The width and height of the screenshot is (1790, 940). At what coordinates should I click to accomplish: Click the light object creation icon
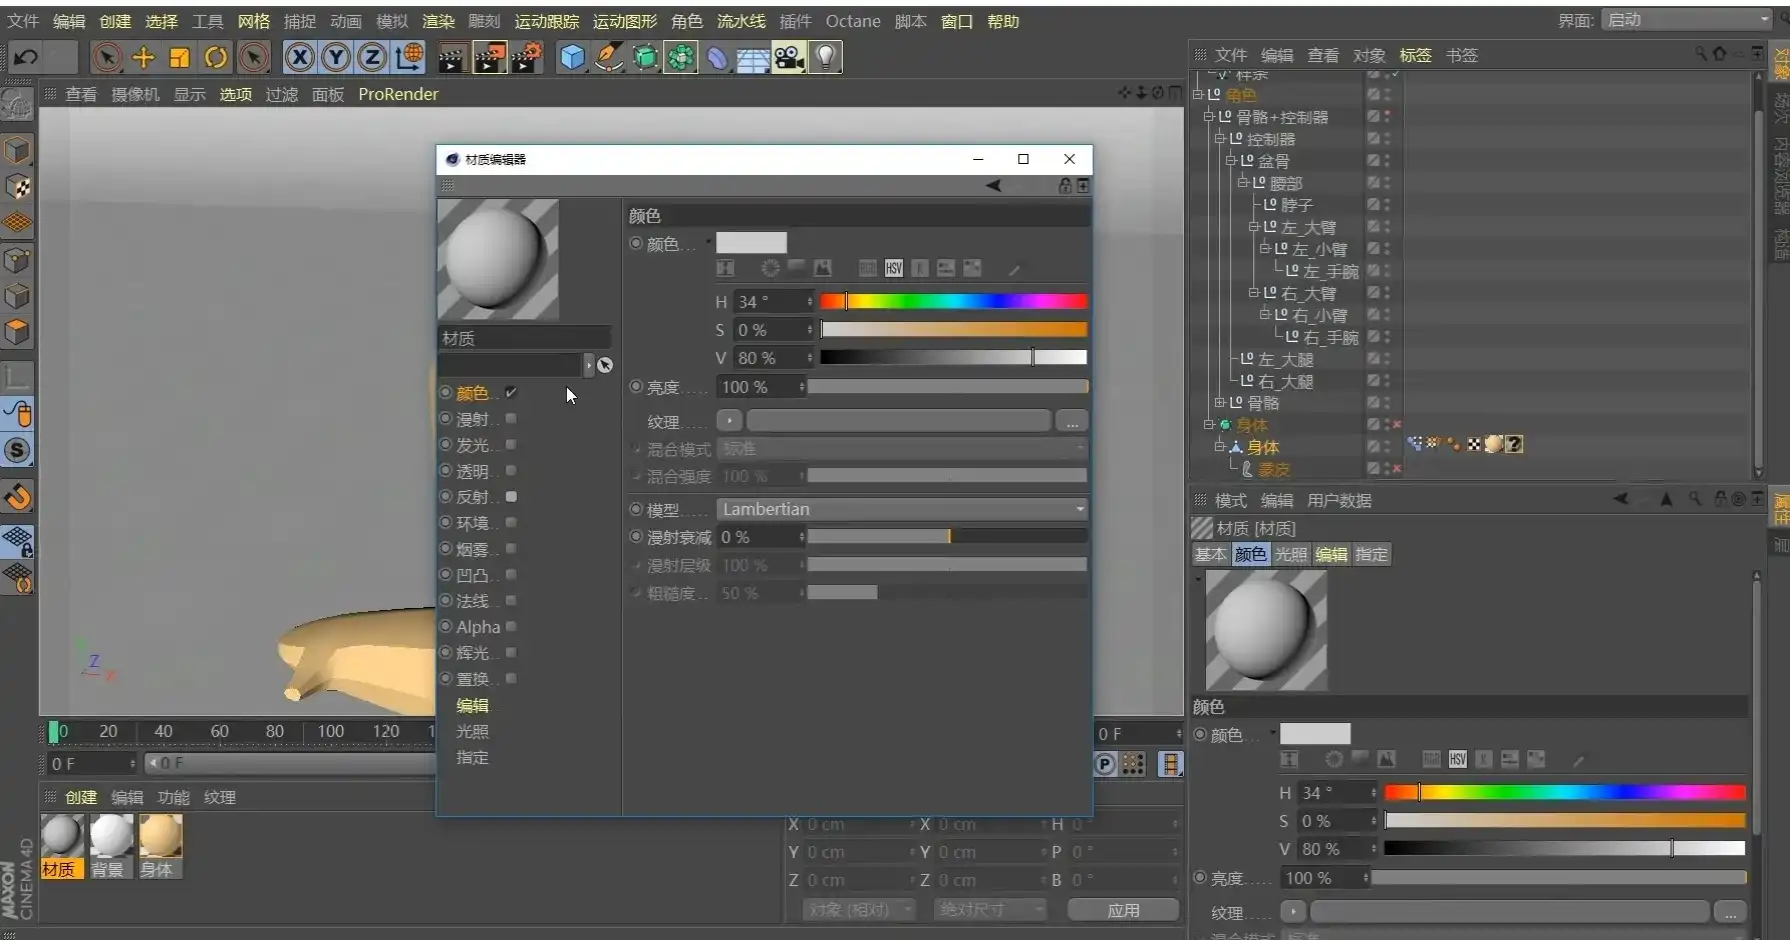click(x=824, y=57)
